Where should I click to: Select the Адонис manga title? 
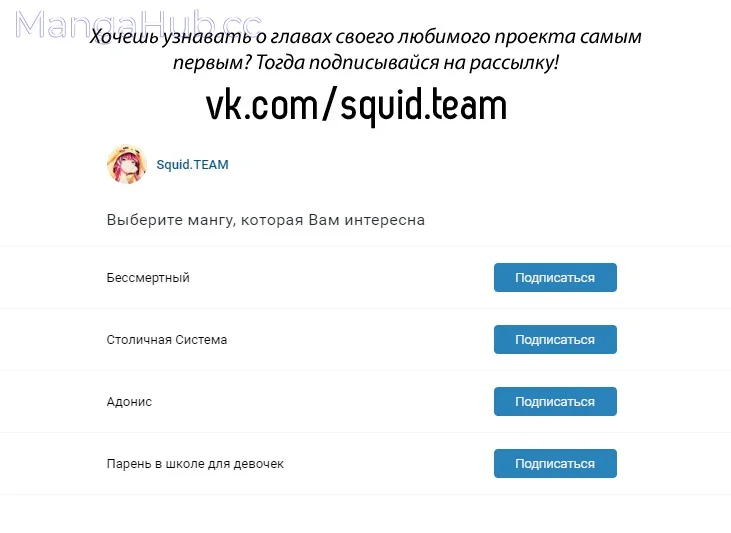pos(129,402)
